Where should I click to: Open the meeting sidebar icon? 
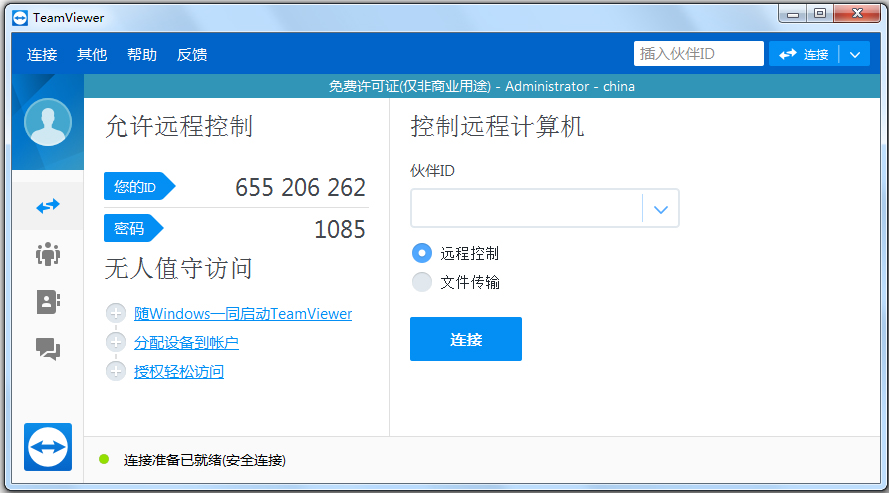pos(48,254)
